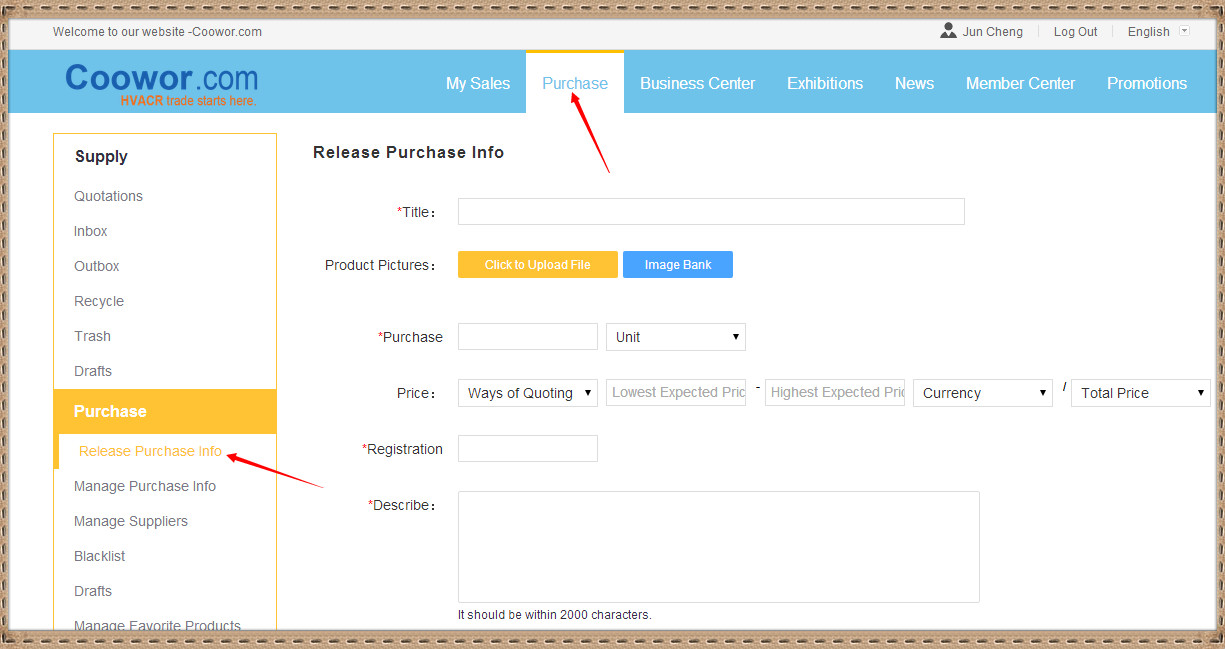Select the Currency dropdown
The height and width of the screenshot is (649, 1225).
(983, 393)
